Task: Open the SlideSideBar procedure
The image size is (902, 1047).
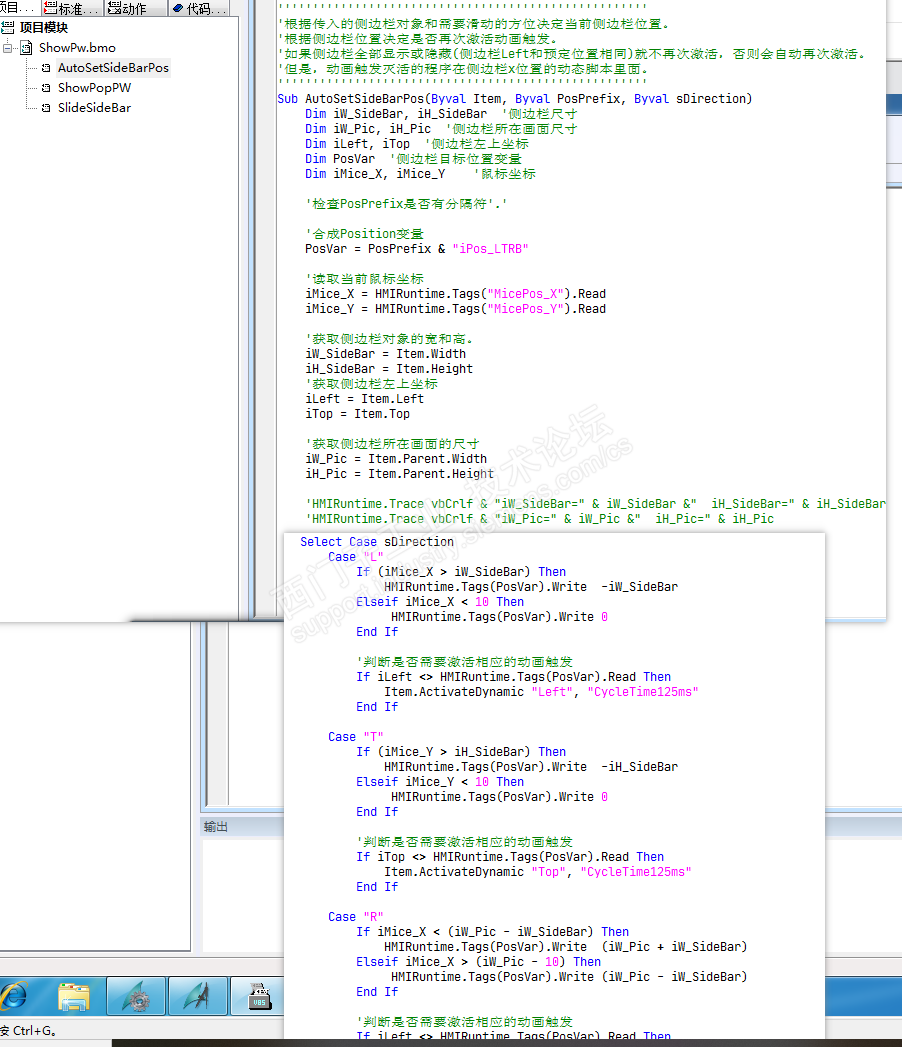Action: click(x=94, y=108)
